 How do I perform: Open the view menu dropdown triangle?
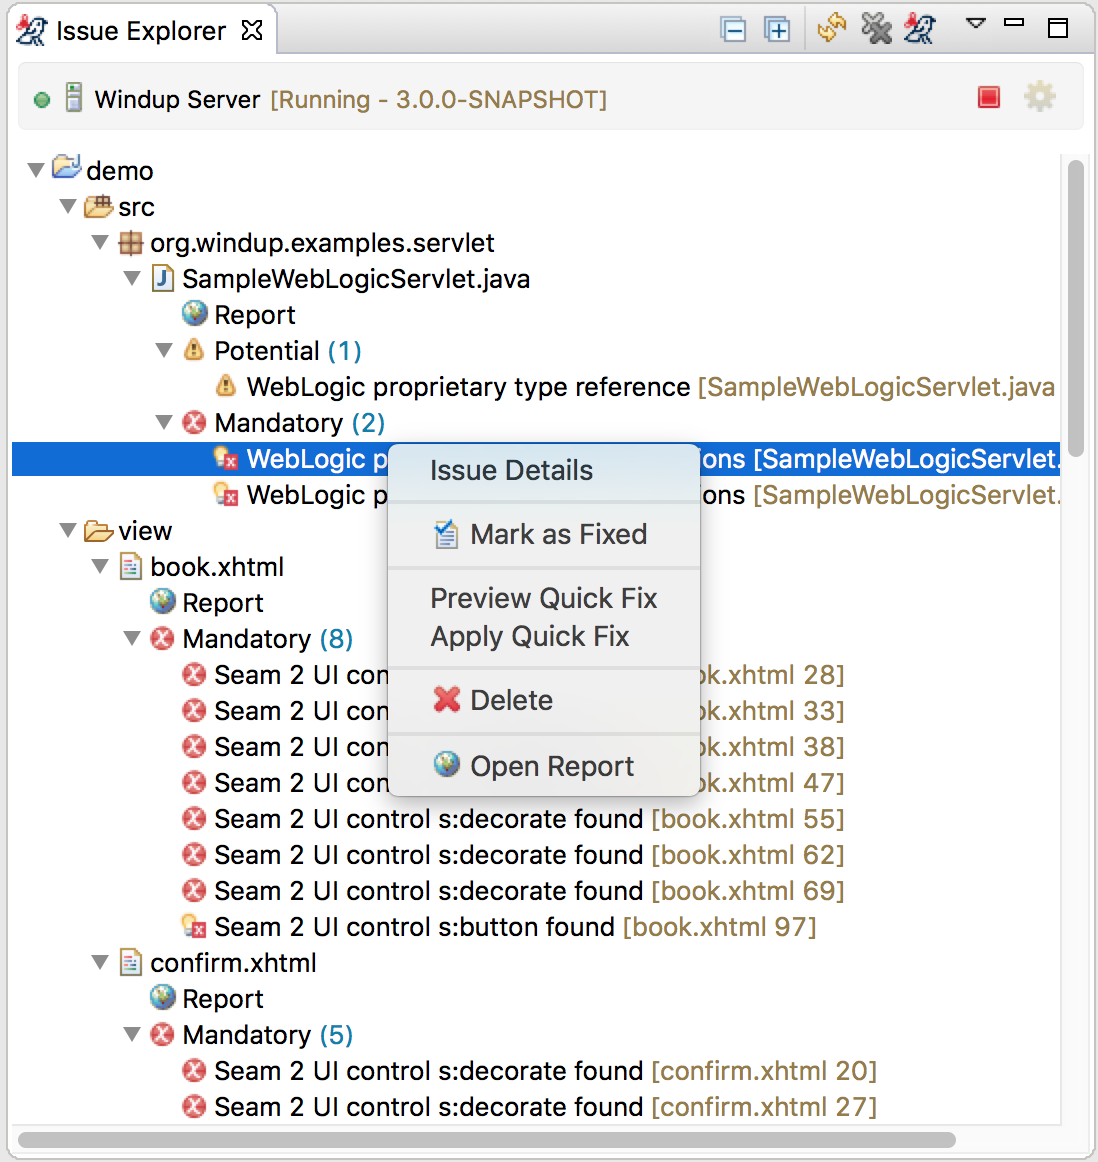[x=976, y=23]
